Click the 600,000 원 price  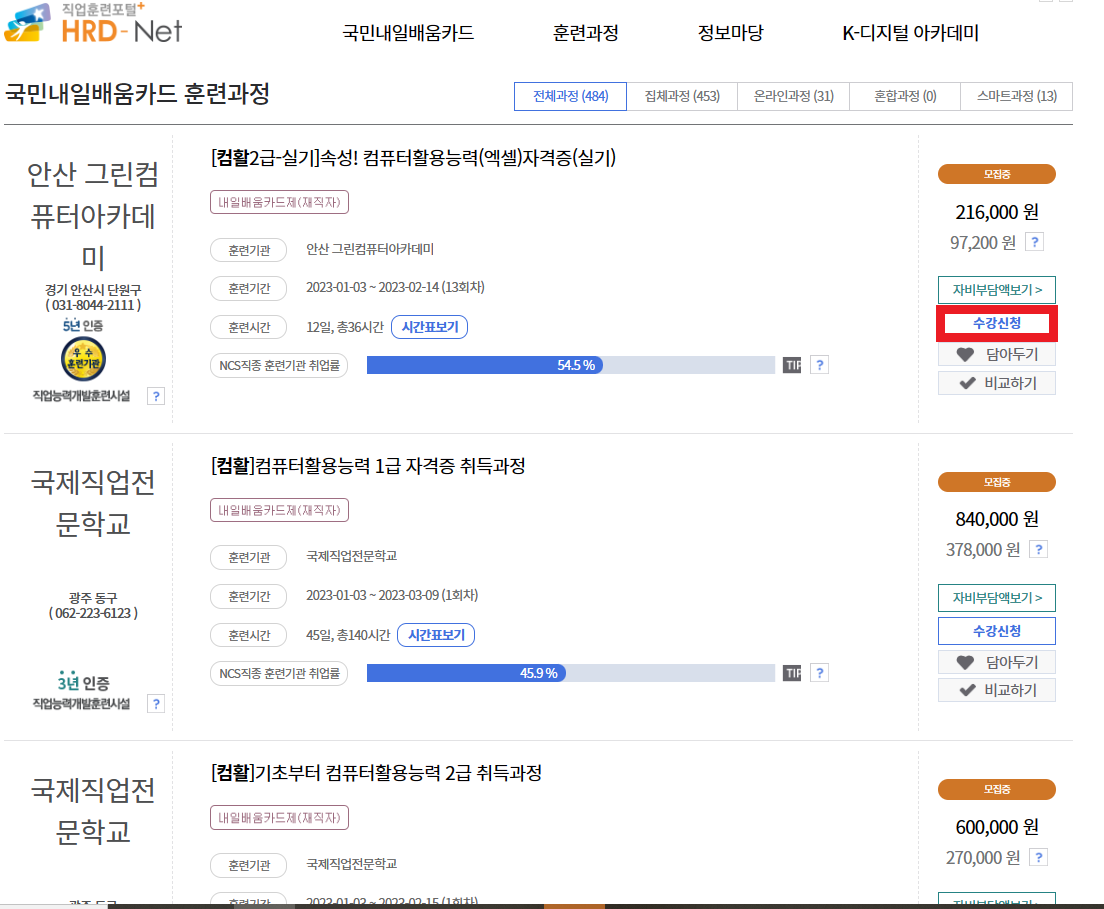(x=996, y=827)
